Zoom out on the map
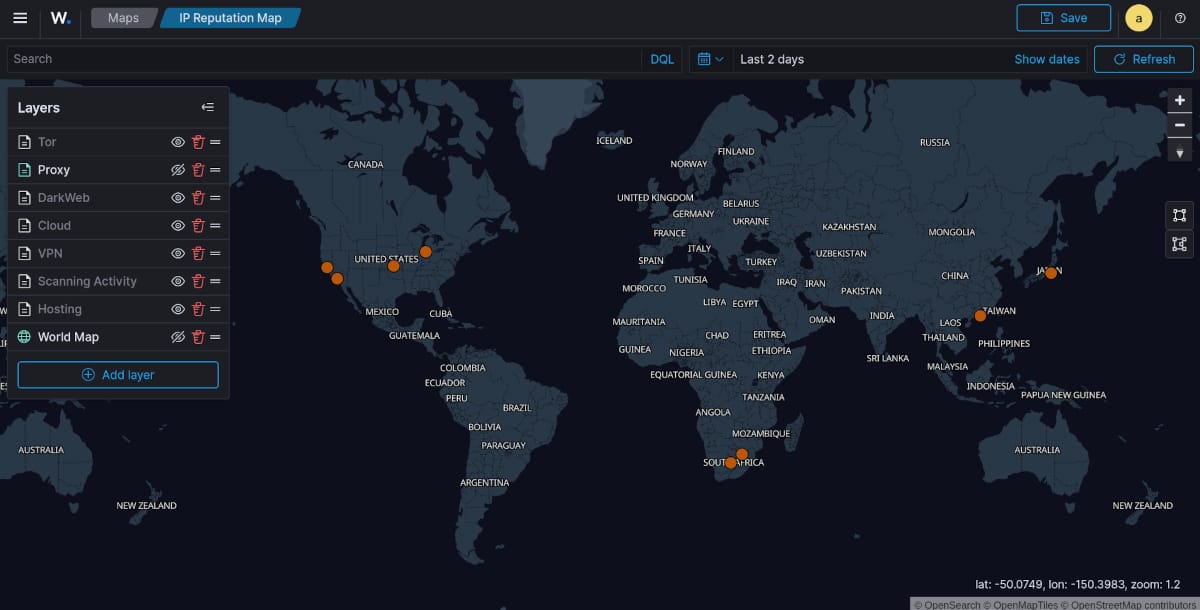 pyautogui.click(x=1180, y=125)
